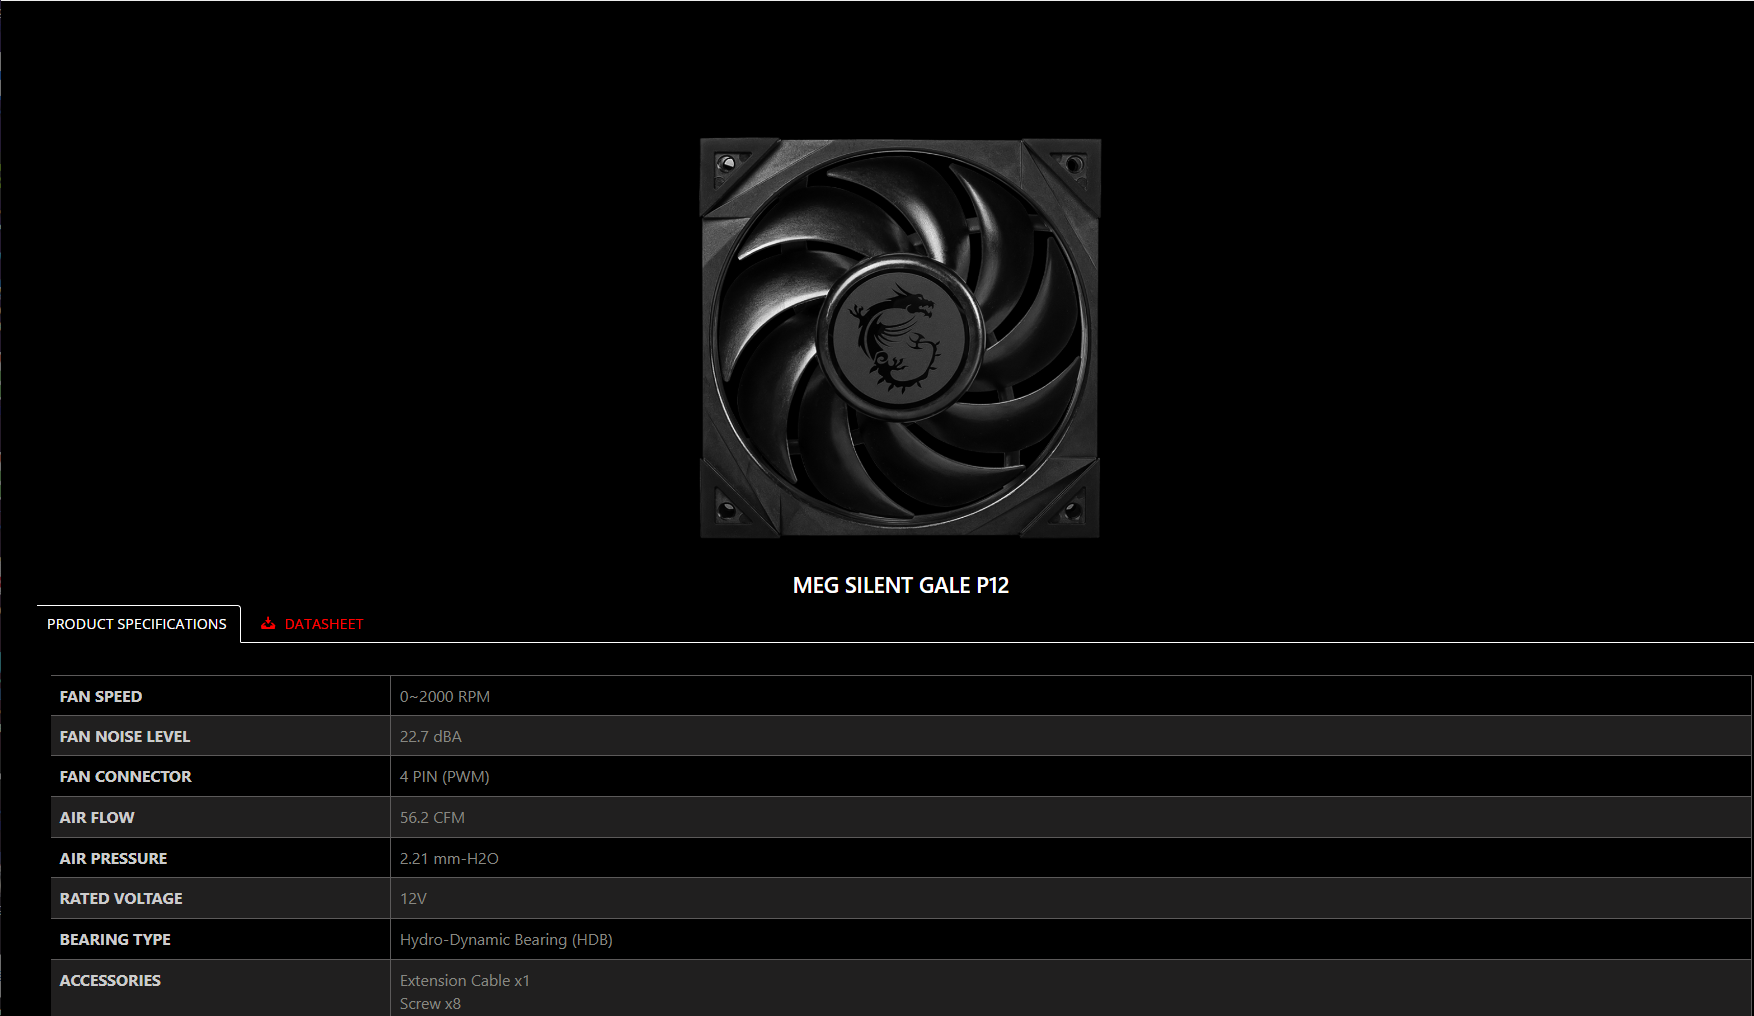
Task: Open the Datasheet link
Action: pos(323,624)
